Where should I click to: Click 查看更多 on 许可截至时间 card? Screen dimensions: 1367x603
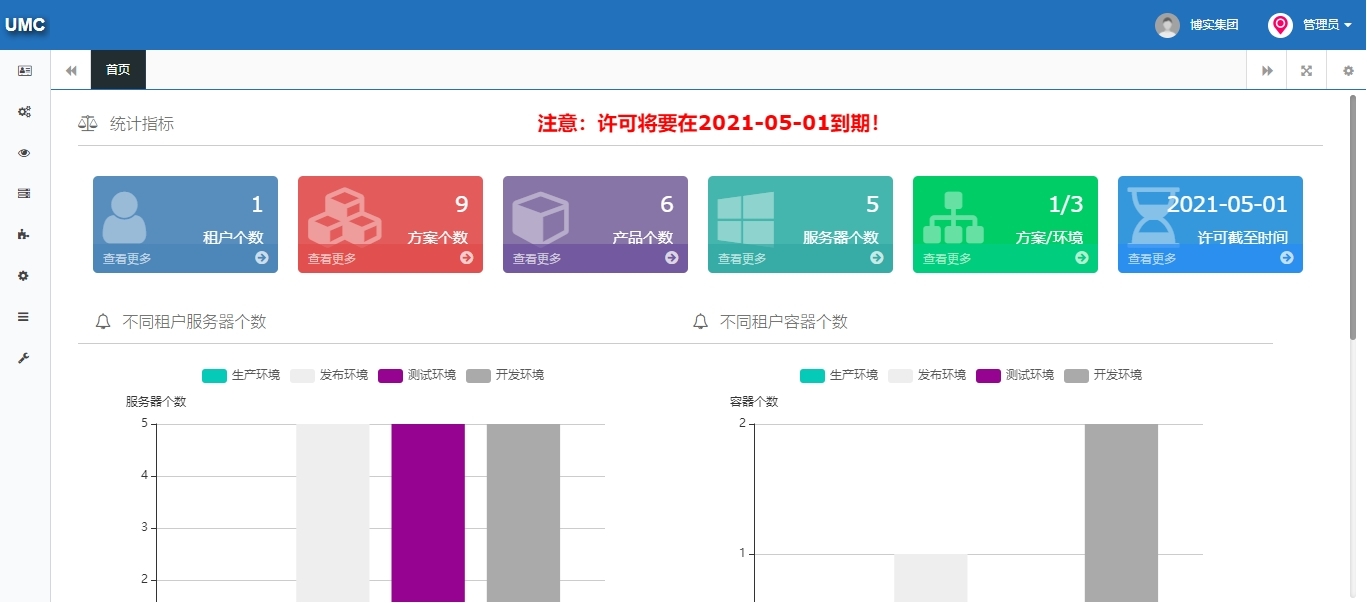pos(1152,258)
